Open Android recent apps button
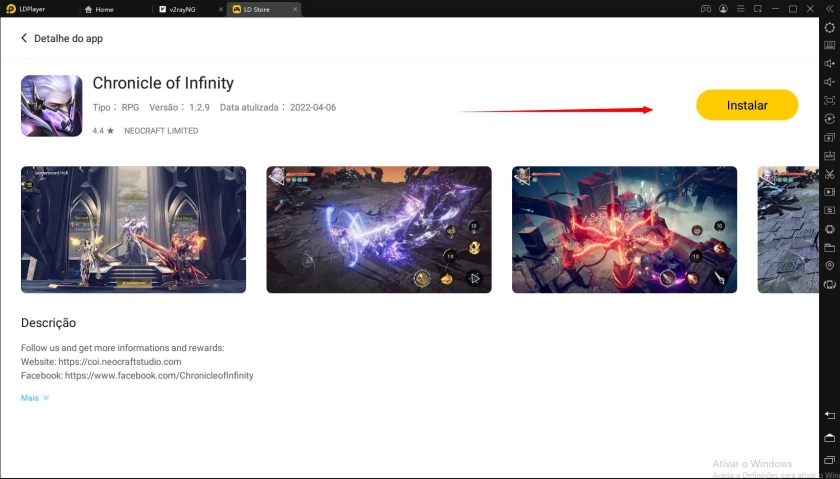Image resolution: width=840 pixels, height=479 pixels. click(829, 460)
